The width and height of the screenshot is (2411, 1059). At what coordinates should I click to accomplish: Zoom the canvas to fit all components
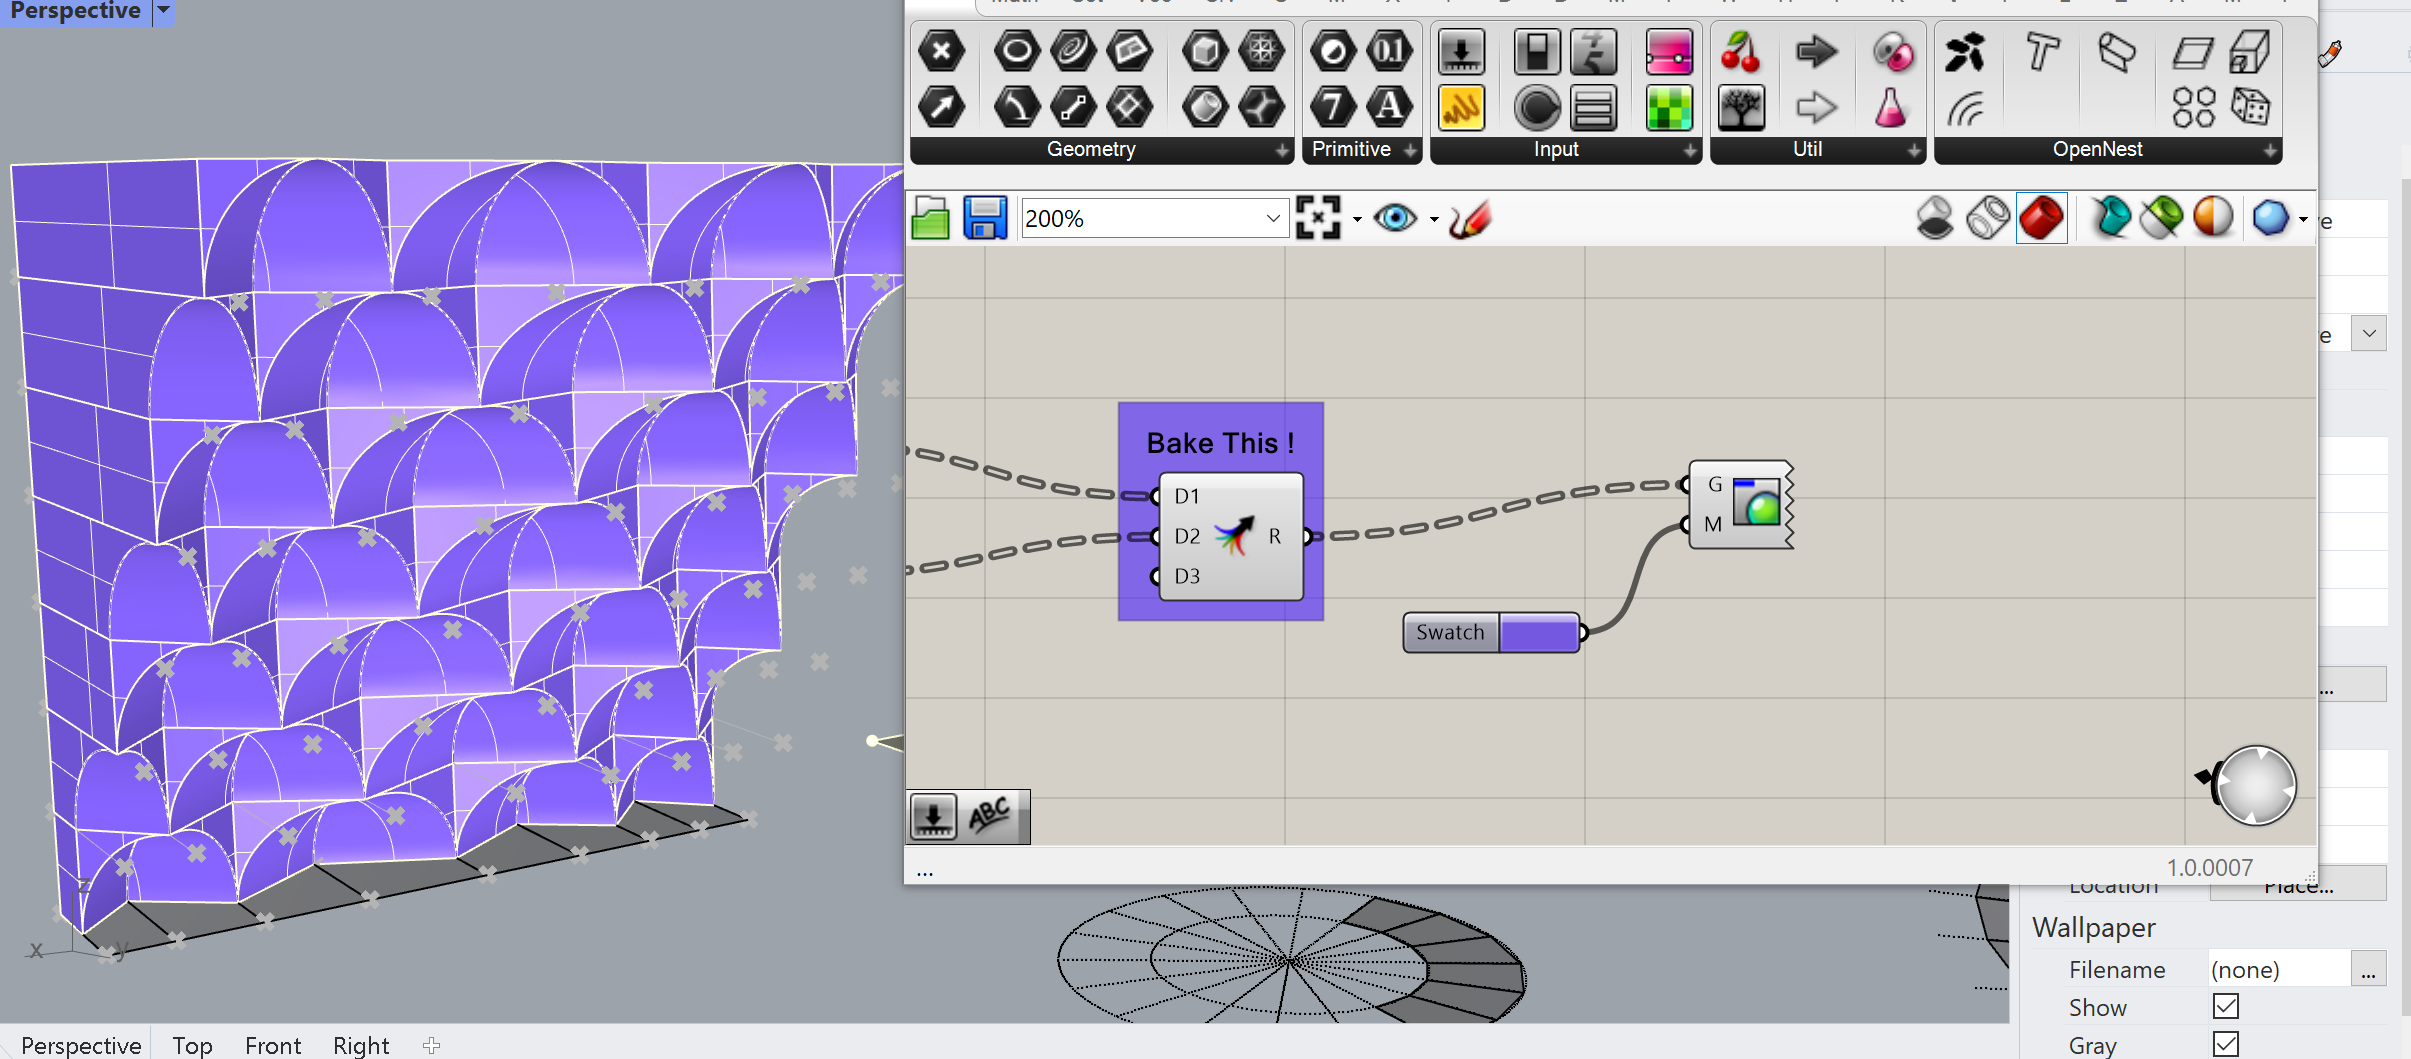(1320, 216)
